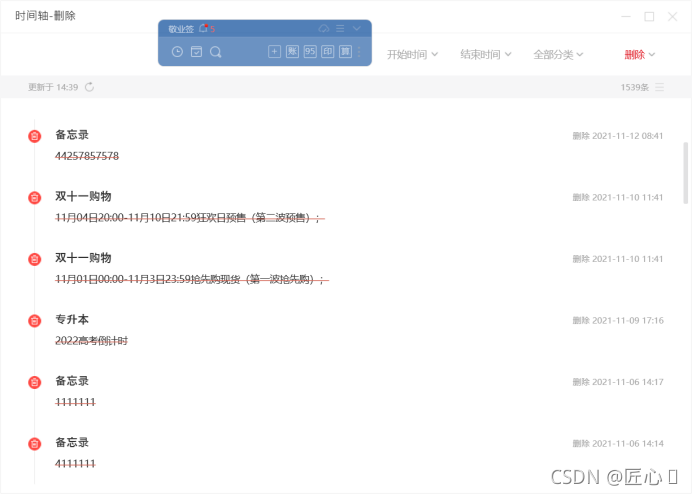Expand the 结束时间 dropdown
Screen dimensions: 693x495
point(486,54)
